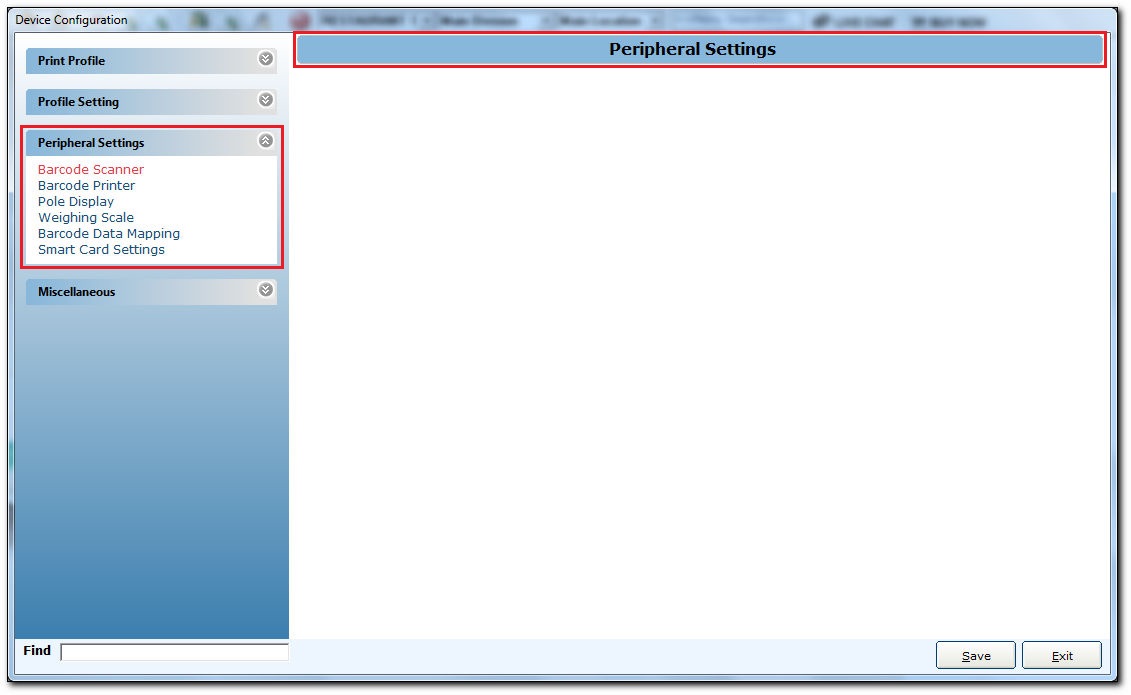The height and width of the screenshot is (695, 1131).
Task: Save the device configuration
Action: pyautogui.click(x=975, y=655)
